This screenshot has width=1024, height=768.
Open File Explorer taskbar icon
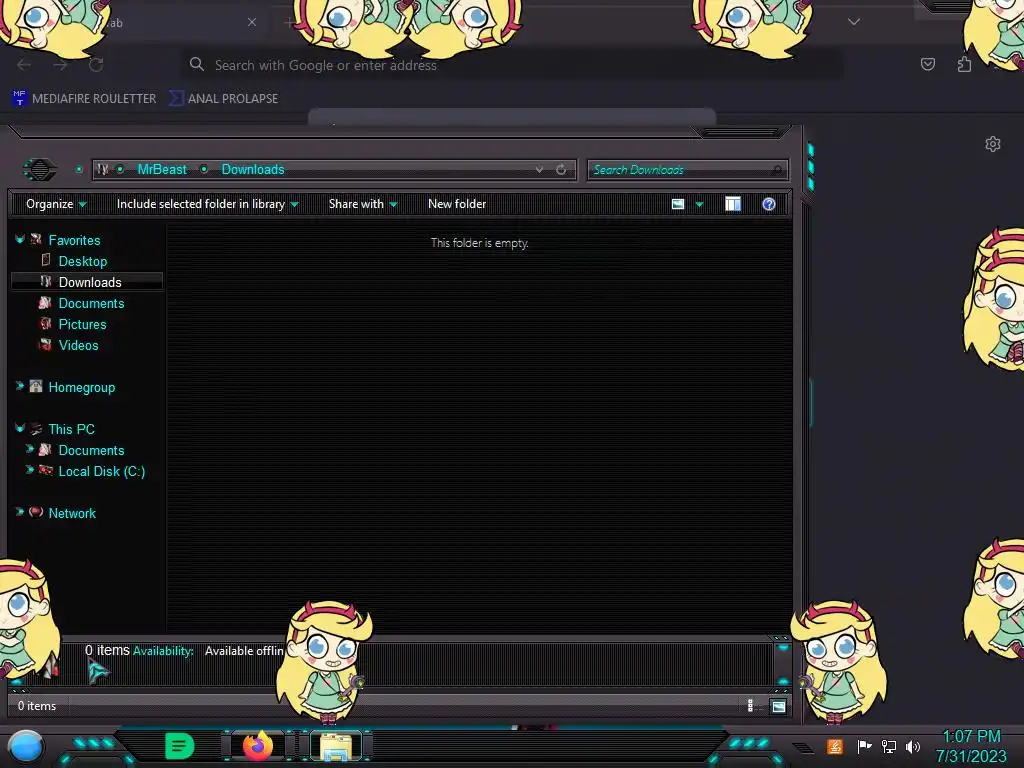(336, 746)
